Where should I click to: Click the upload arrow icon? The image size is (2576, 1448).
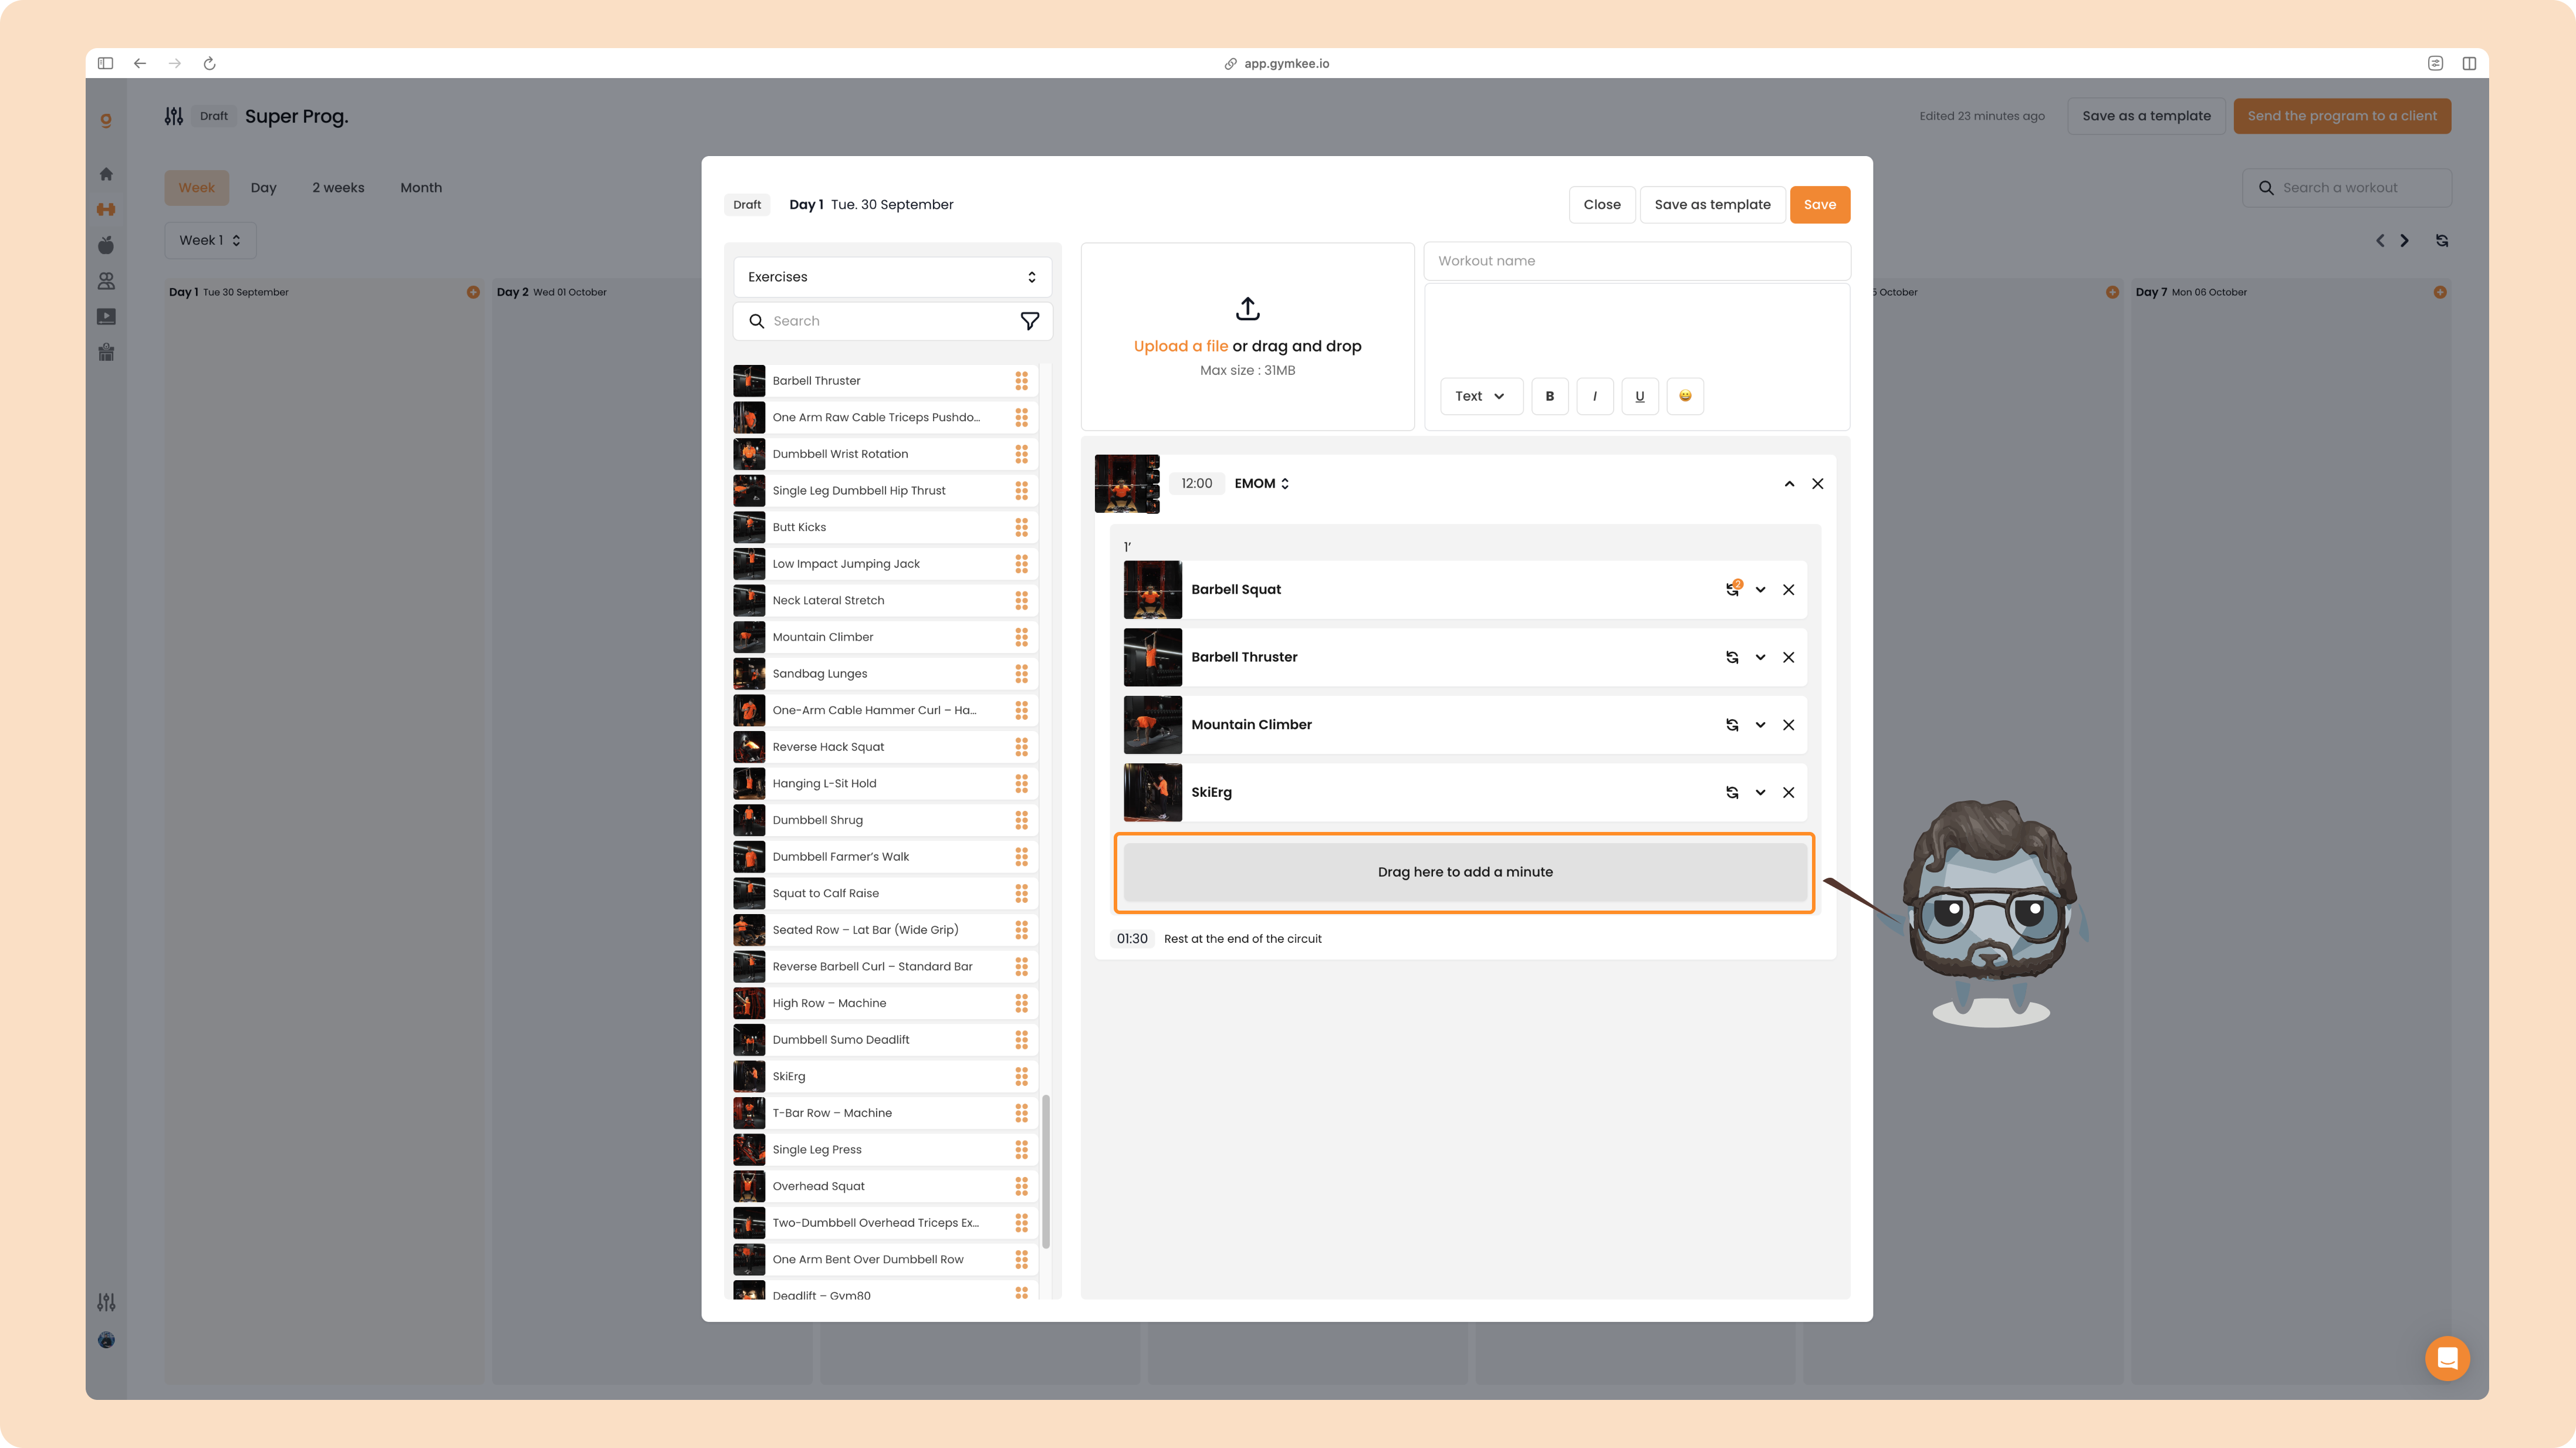tap(1247, 308)
